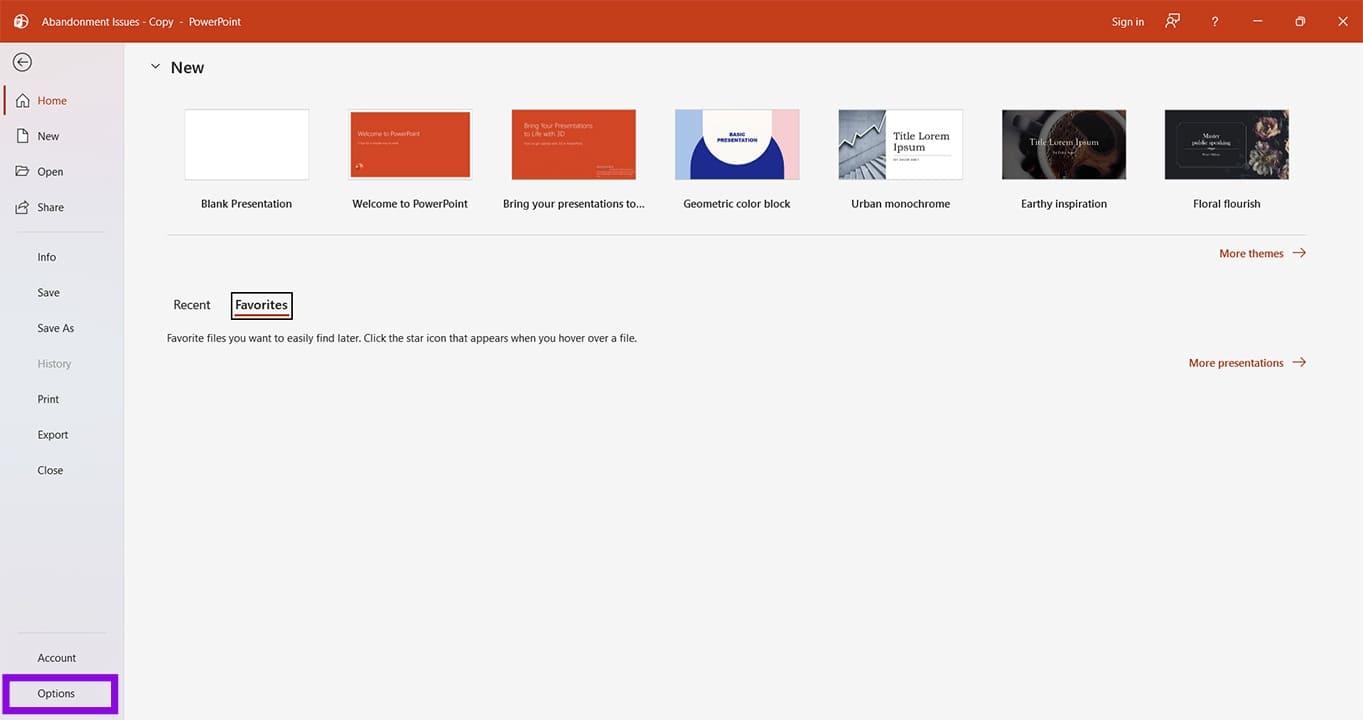The width and height of the screenshot is (1363, 720).
Task: Click the Open folder icon in sidebar
Action: pyautogui.click(x=22, y=172)
